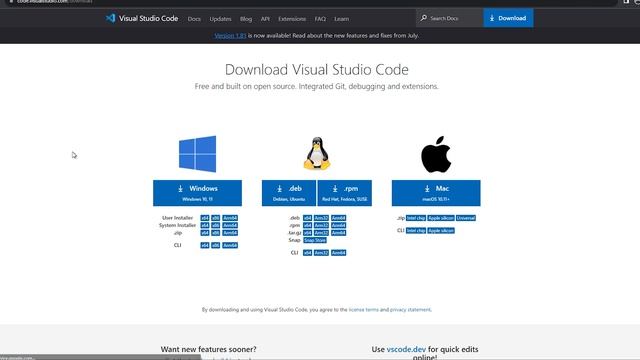Click the Download button in header
This screenshot has width=640, height=360.
(x=508, y=18)
